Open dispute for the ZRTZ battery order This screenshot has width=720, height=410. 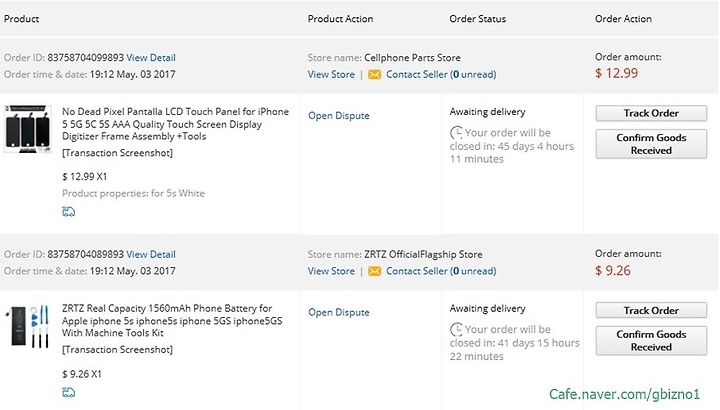point(339,312)
